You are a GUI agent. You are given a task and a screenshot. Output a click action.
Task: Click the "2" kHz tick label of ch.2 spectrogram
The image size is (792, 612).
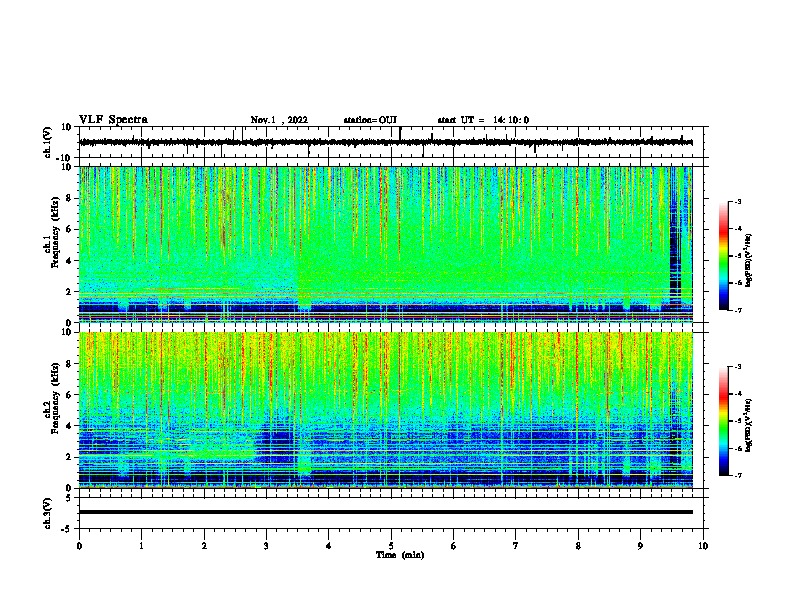(x=69, y=457)
